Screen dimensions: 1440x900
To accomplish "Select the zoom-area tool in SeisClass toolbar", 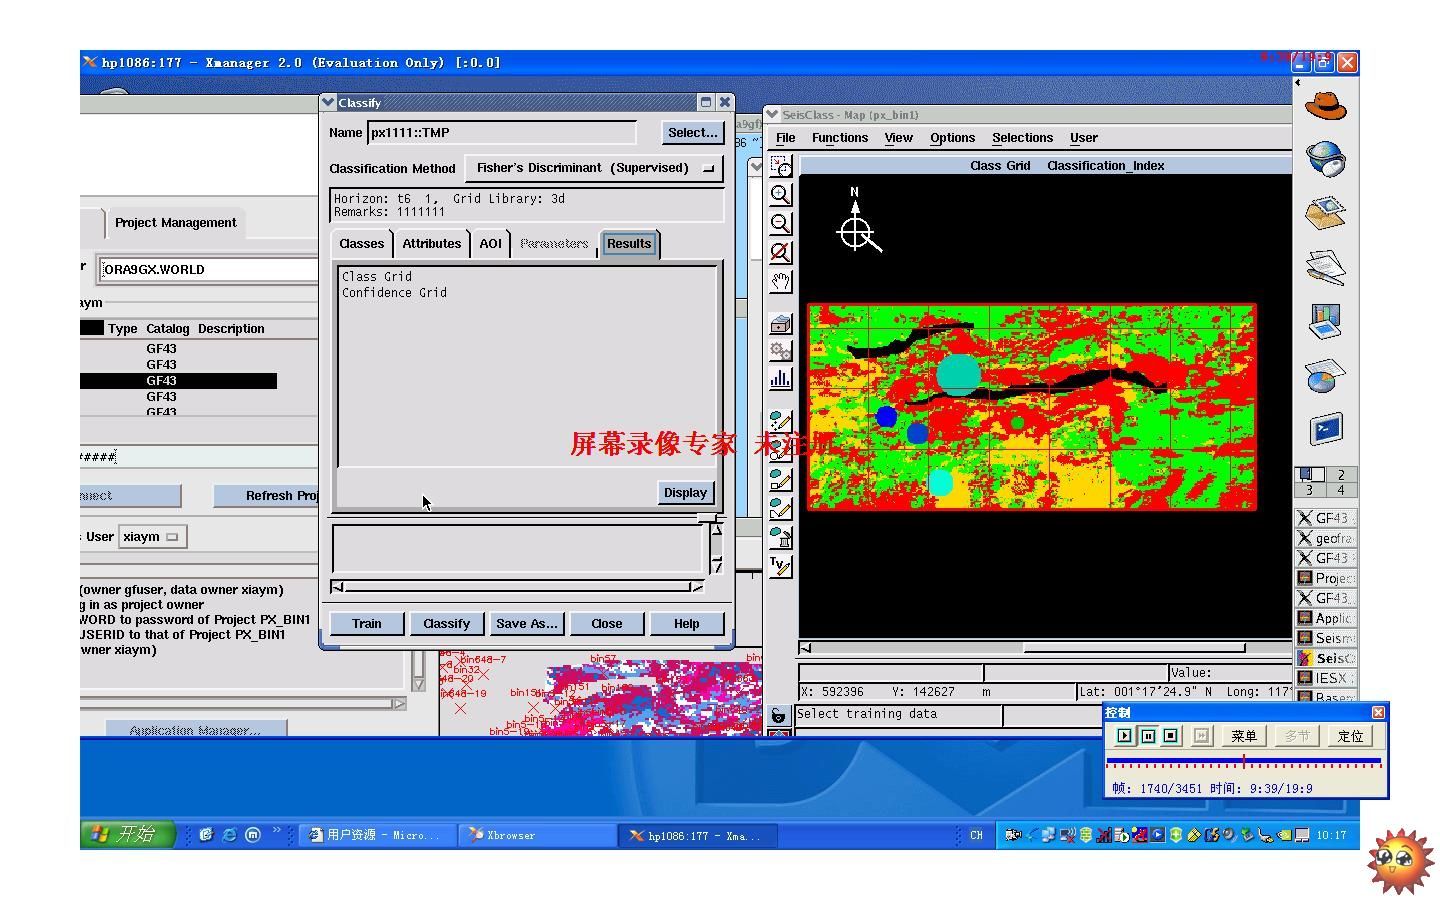I will tap(781, 166).
